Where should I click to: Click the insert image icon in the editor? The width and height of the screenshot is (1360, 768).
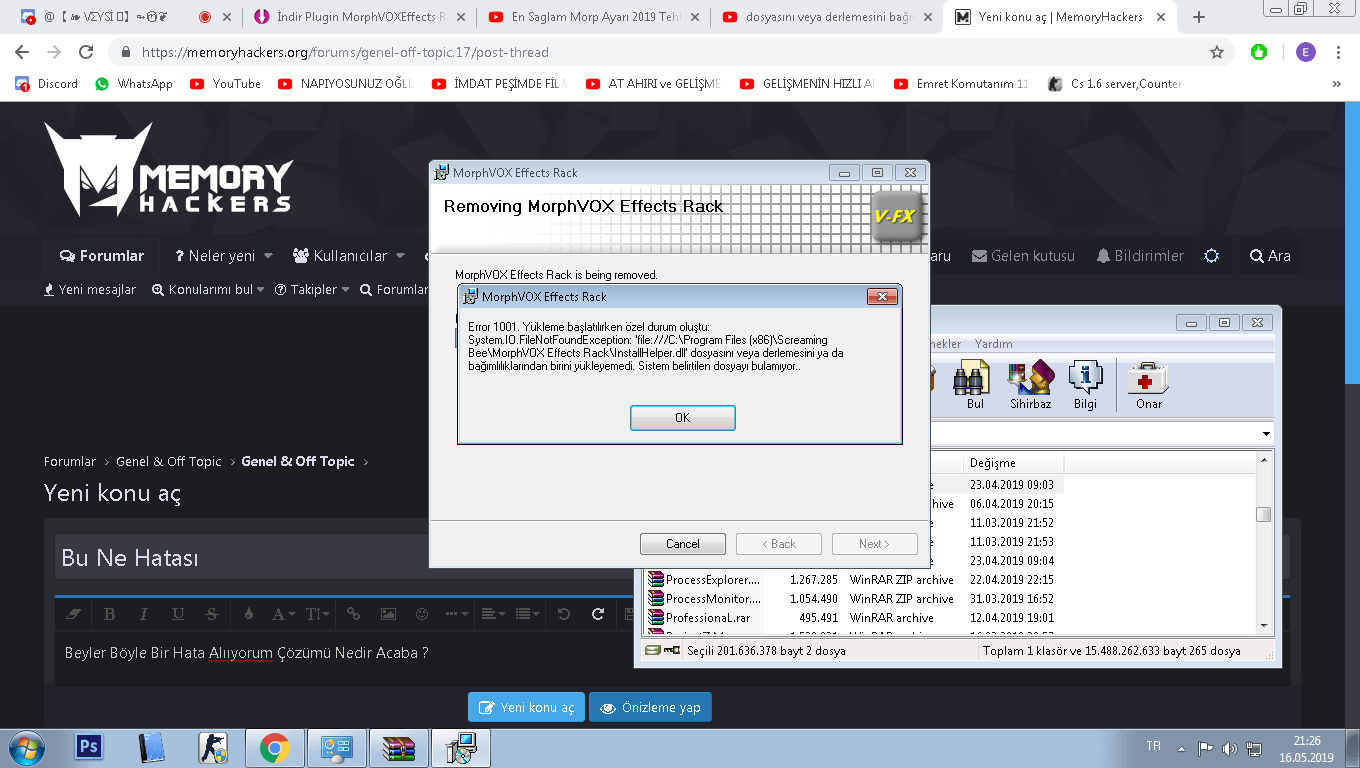pos(388,614)
